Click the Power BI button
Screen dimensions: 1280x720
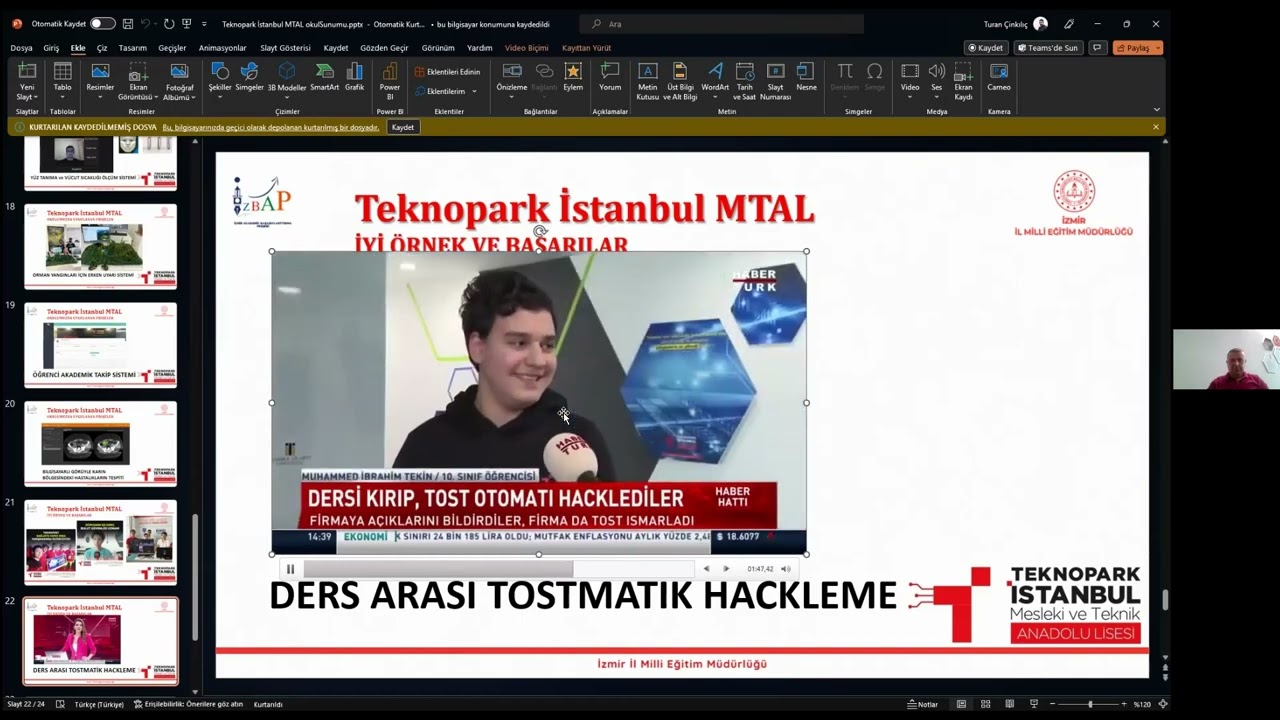tap(390, 79)
